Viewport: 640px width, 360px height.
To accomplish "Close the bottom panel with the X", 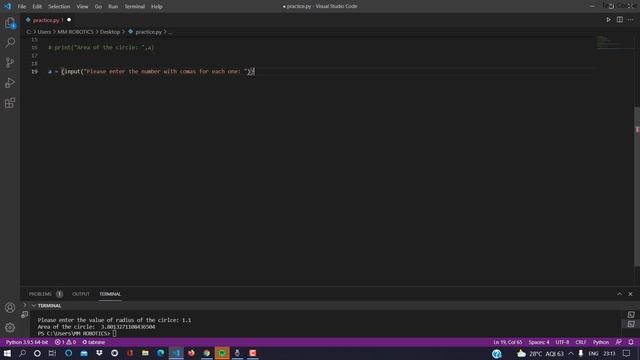I will click(631, 294).
